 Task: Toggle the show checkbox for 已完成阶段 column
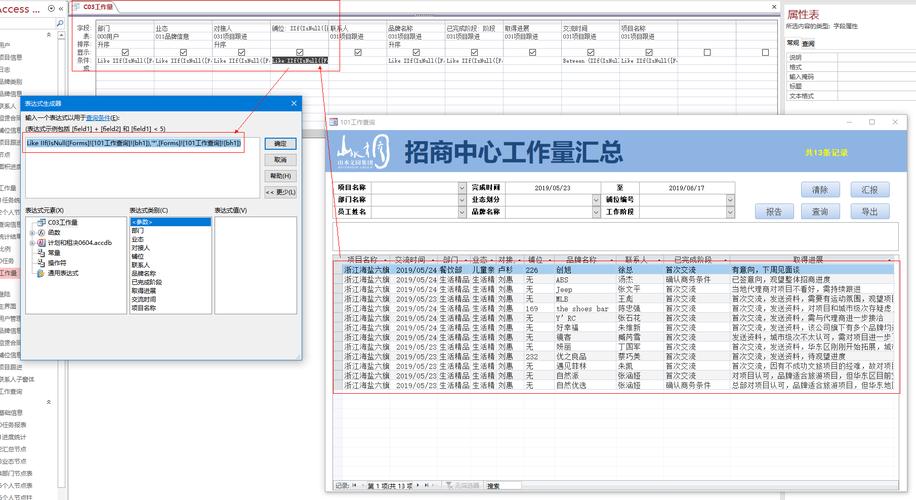point(474,53)
